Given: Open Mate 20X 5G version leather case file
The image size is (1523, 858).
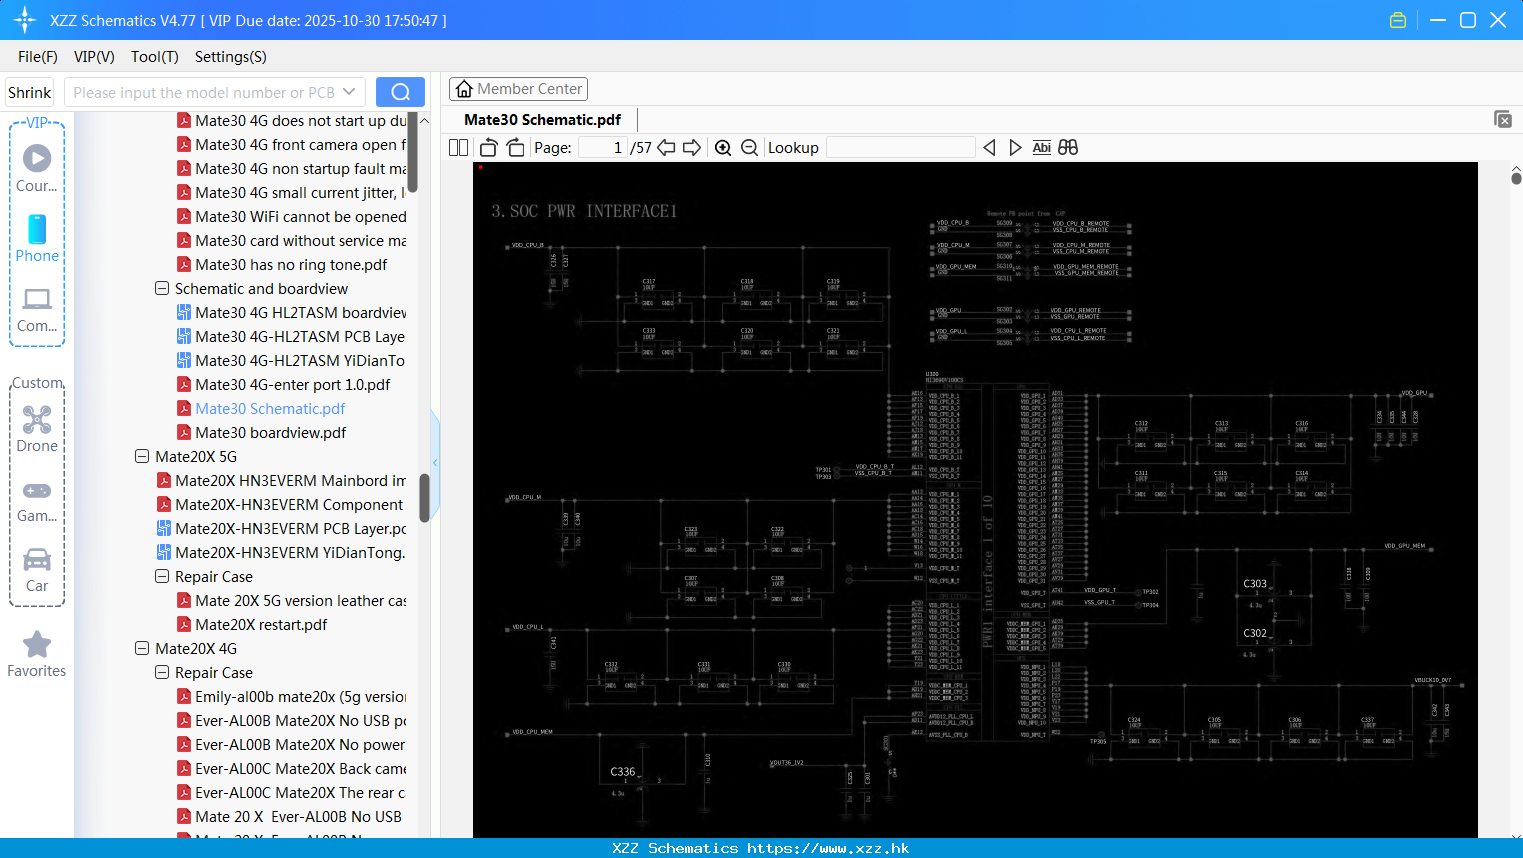Looking at the screenshot, I should (x=292, y=600).
